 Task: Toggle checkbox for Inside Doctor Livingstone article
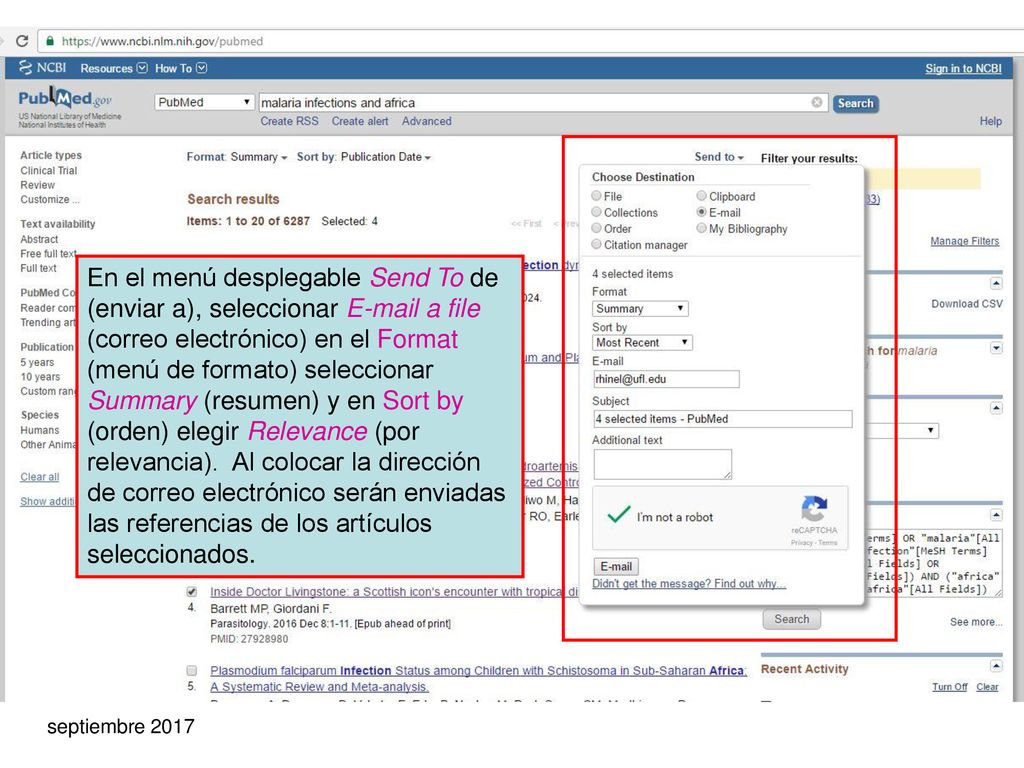tap(191, 592)
